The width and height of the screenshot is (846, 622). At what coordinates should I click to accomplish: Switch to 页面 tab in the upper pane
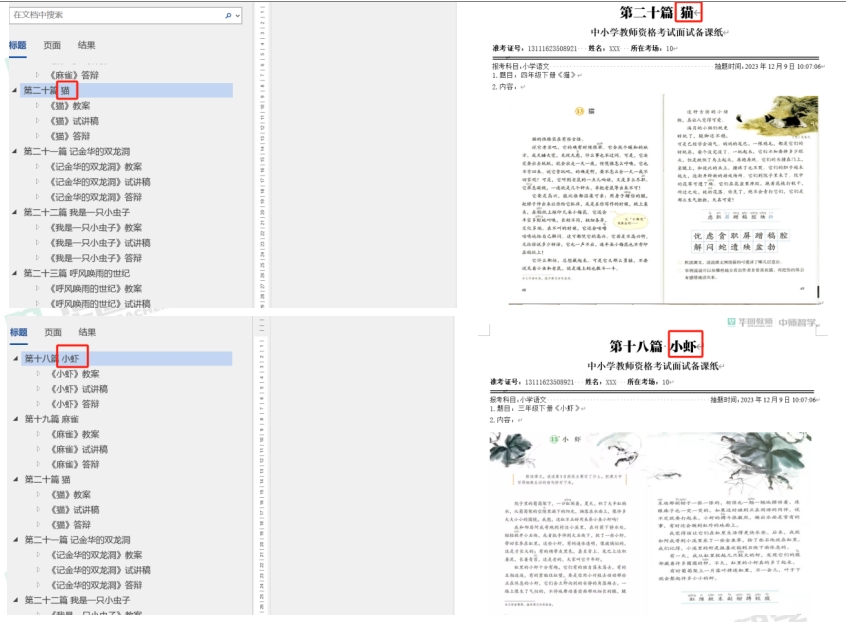52,45
